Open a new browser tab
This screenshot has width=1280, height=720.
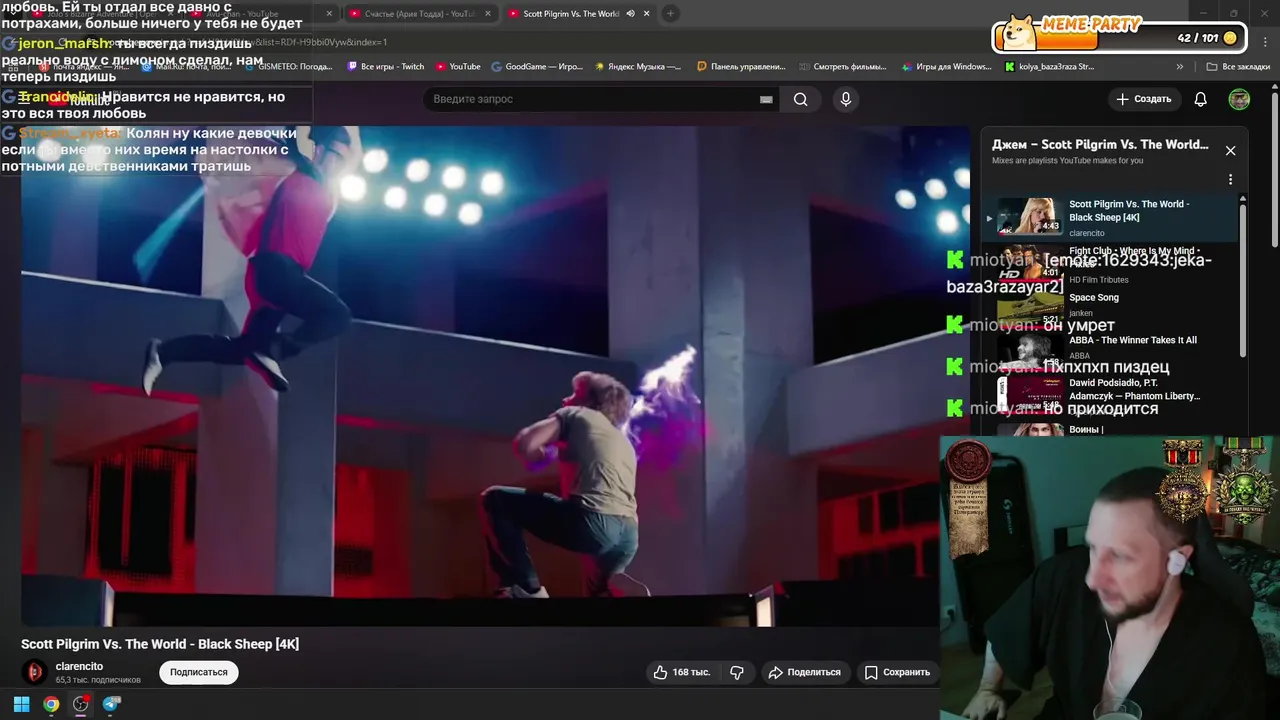coord(670,14)
